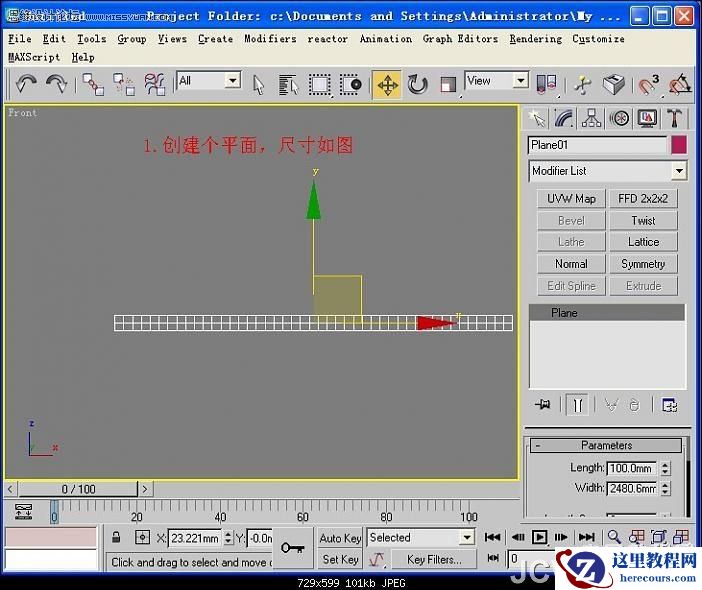Image resolution: width=702 pixels, height=590 pixels.
Task: Toggle the Selection Lock padlock
Action: pos(116,537)
